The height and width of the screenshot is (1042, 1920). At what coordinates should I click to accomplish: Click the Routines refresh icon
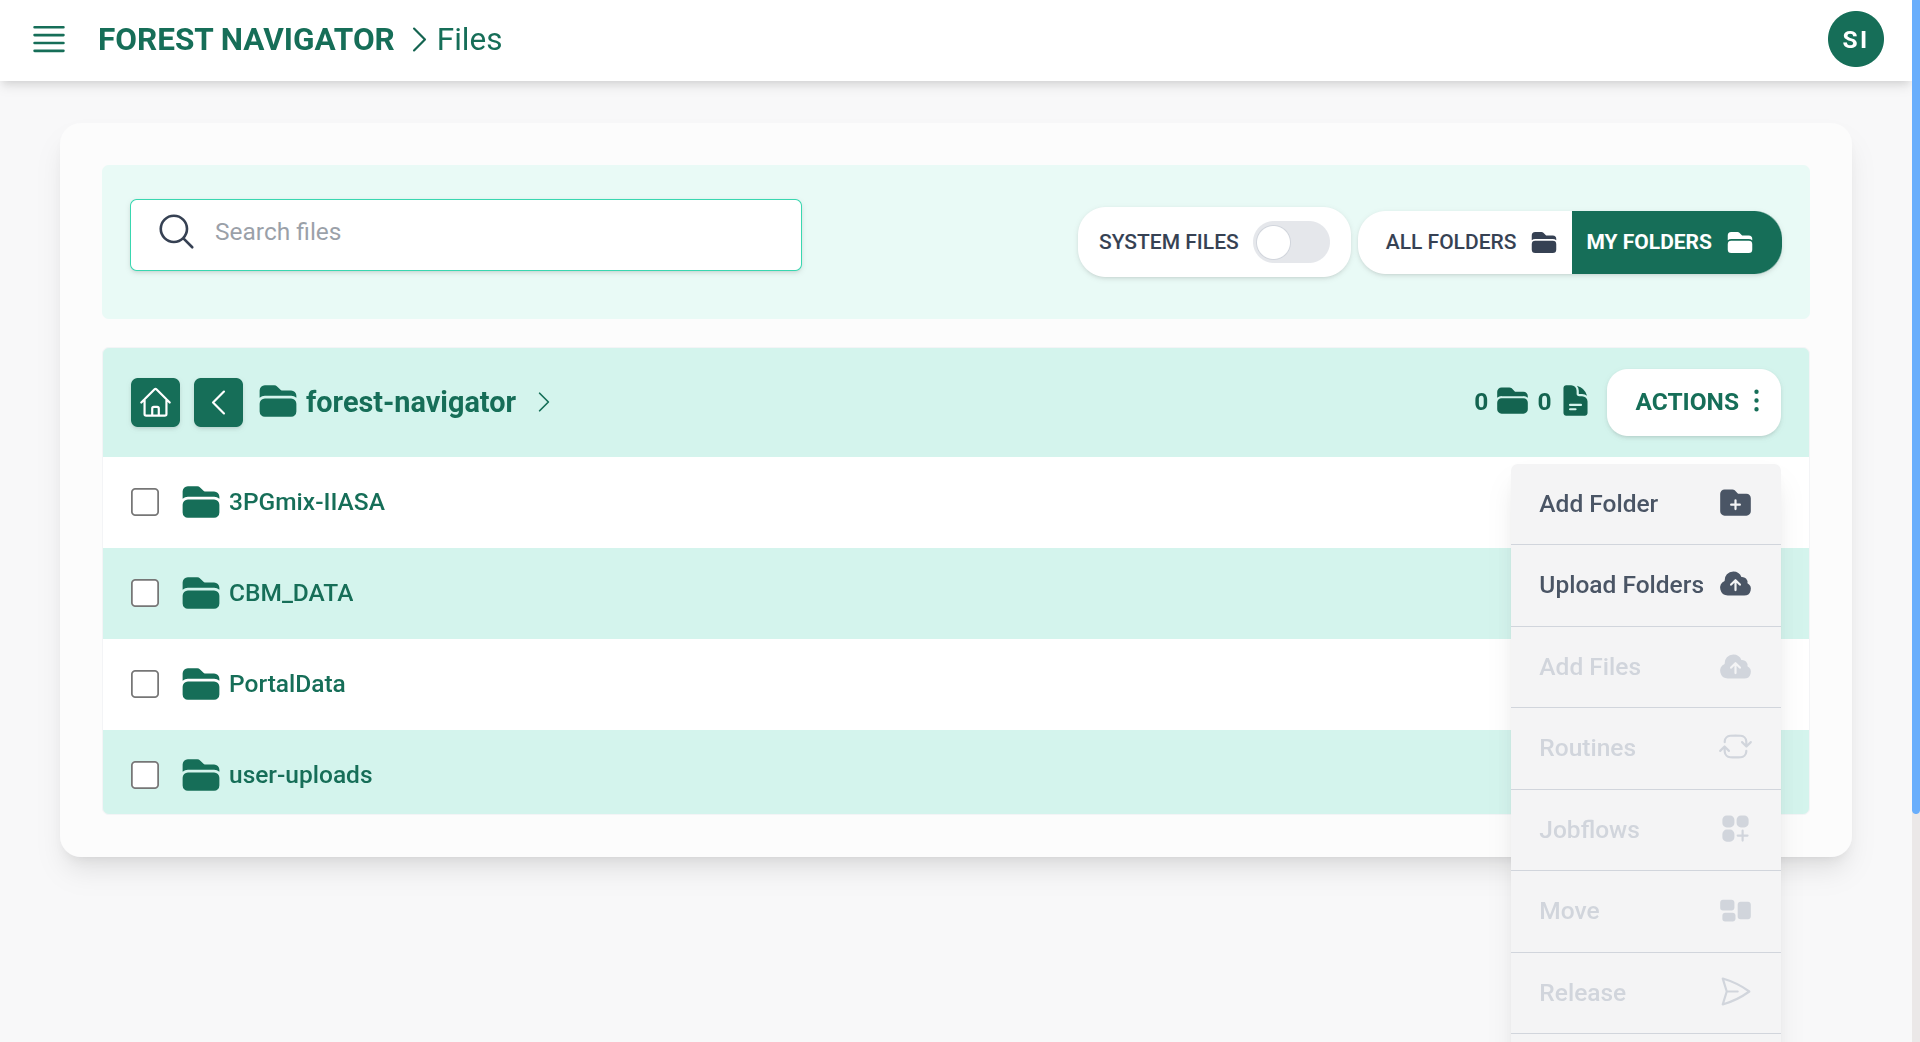1735,747
